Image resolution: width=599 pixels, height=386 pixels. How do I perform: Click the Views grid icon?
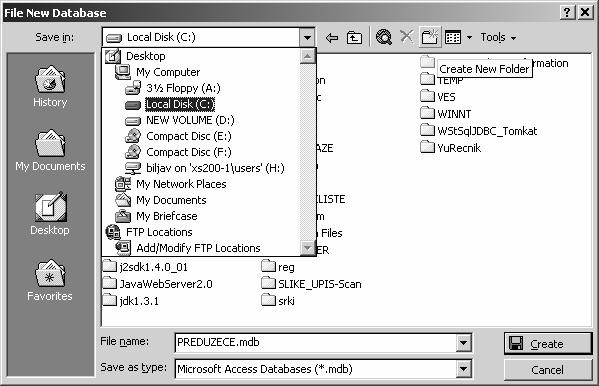click(453, 37)
